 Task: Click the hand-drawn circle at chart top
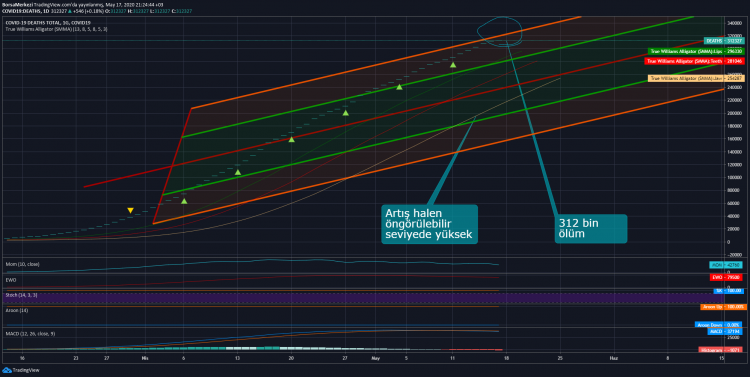[x=499, y=32]
